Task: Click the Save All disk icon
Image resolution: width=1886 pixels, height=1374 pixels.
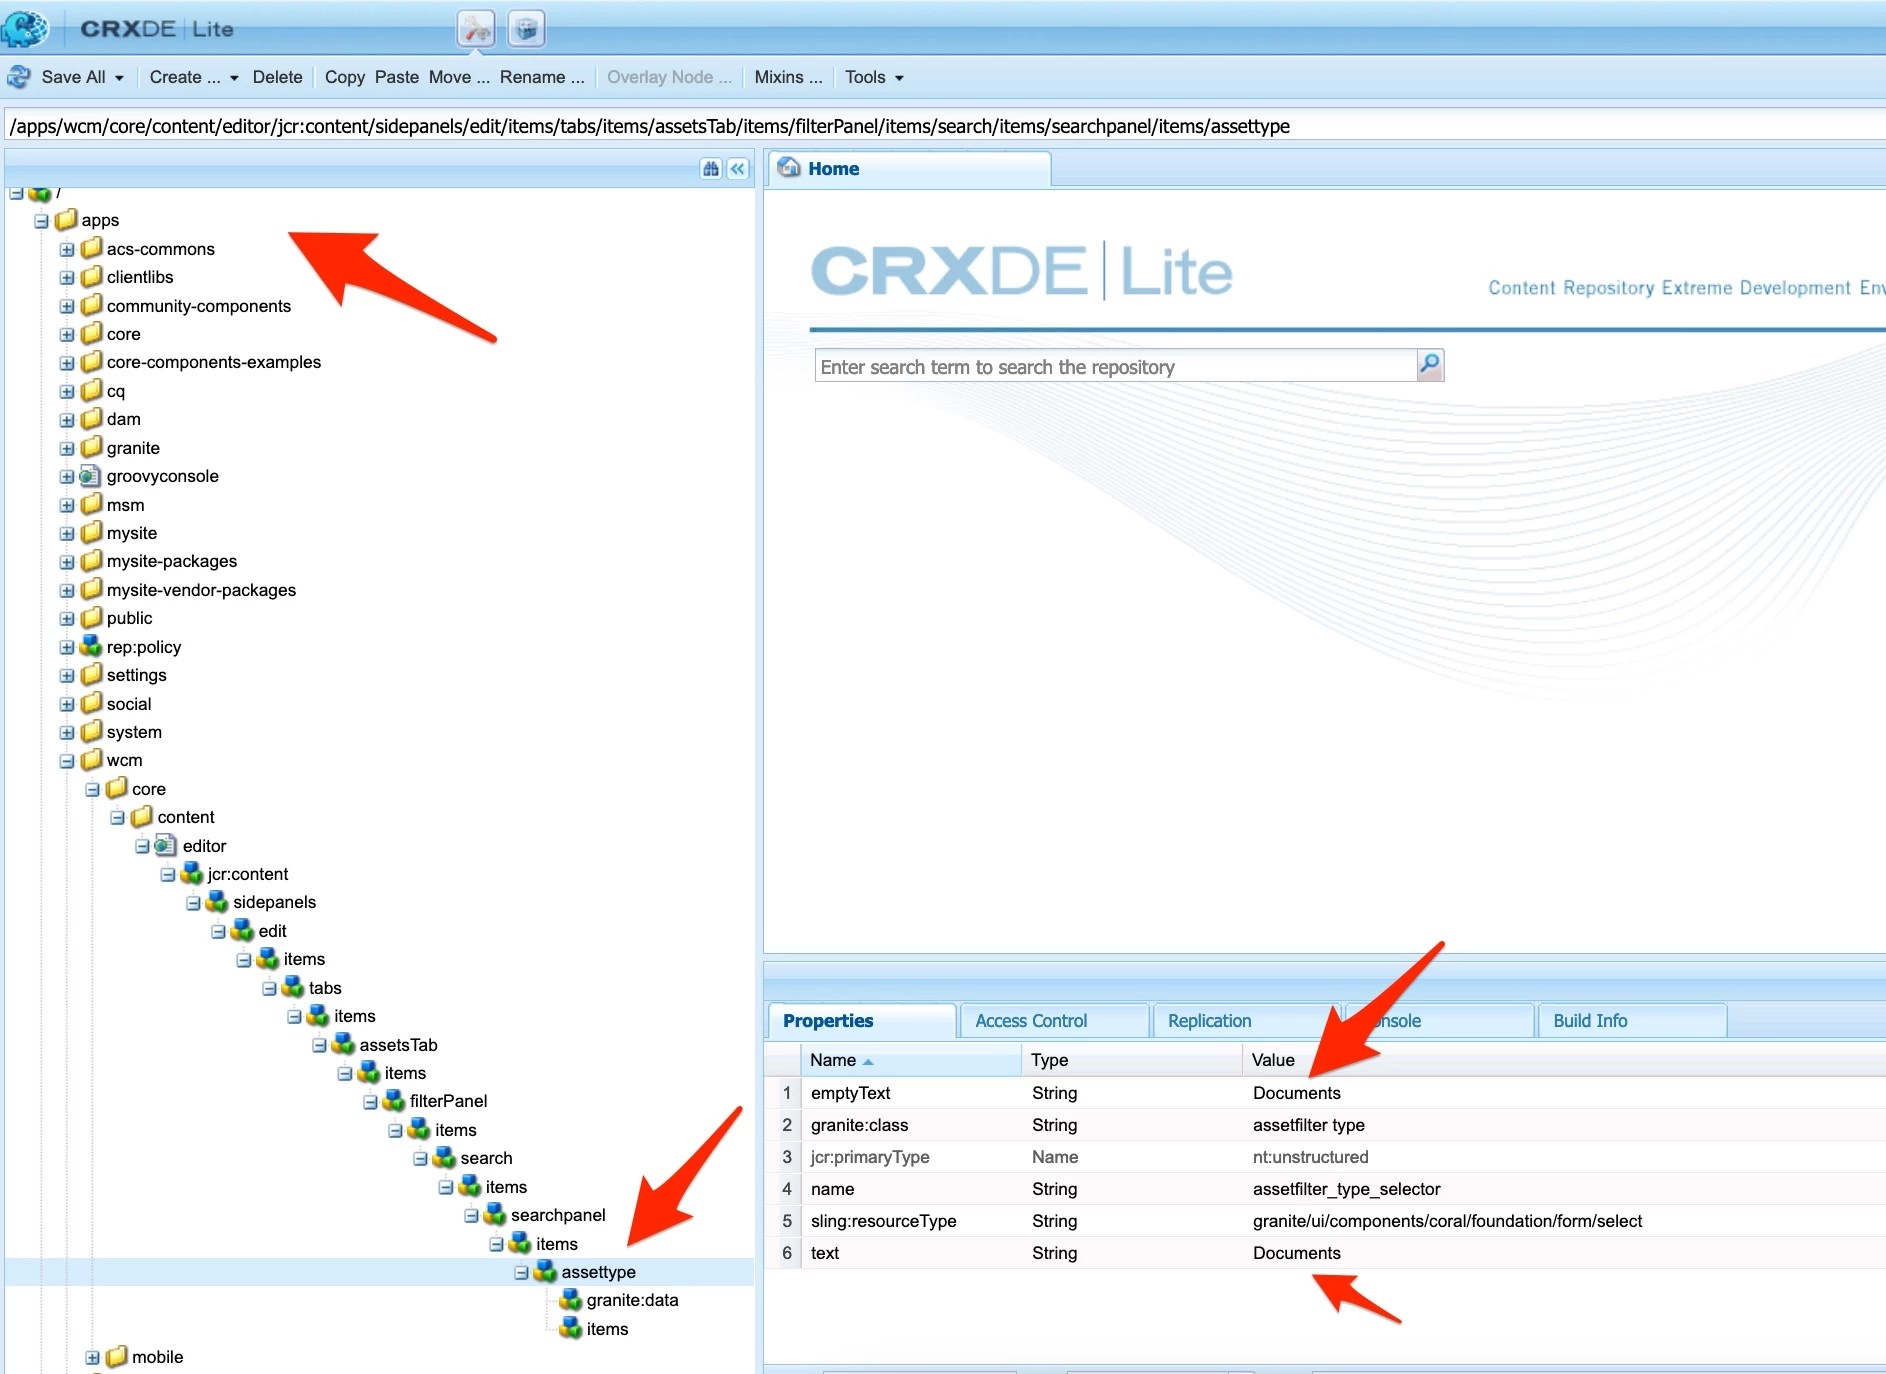Action: coord(19,77)
